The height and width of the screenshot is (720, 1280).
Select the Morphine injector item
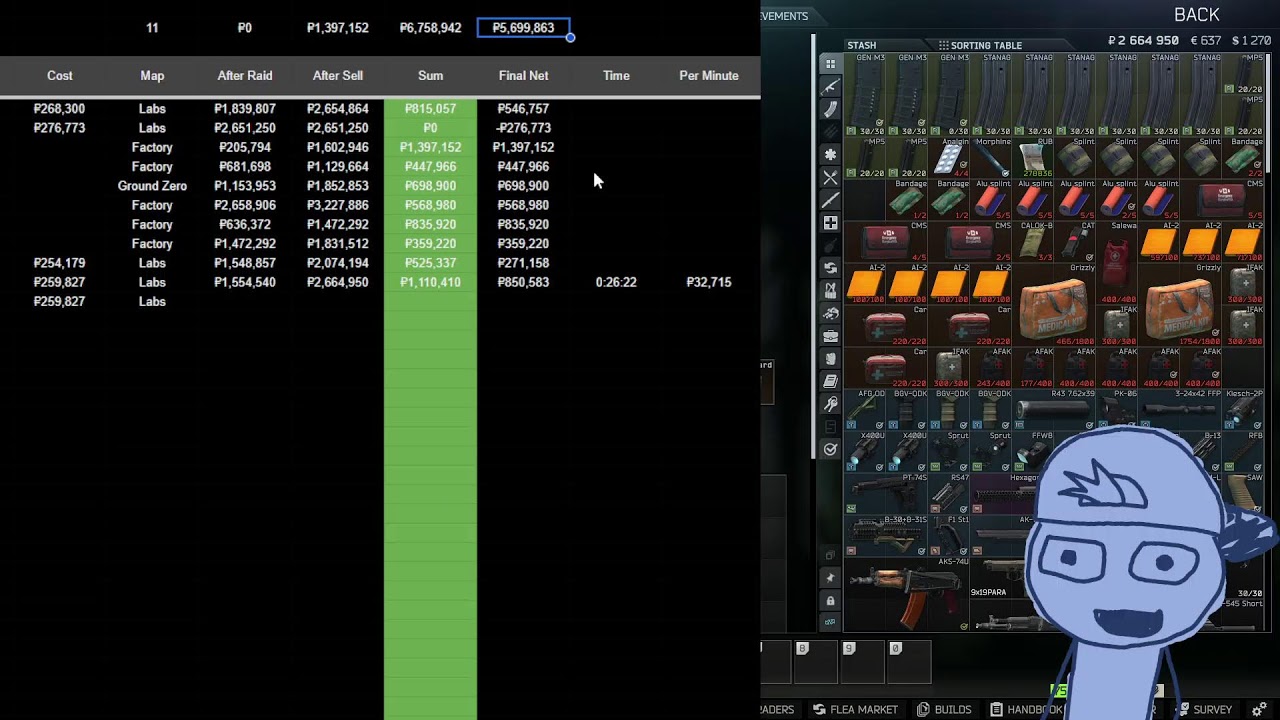click(991, 158)
